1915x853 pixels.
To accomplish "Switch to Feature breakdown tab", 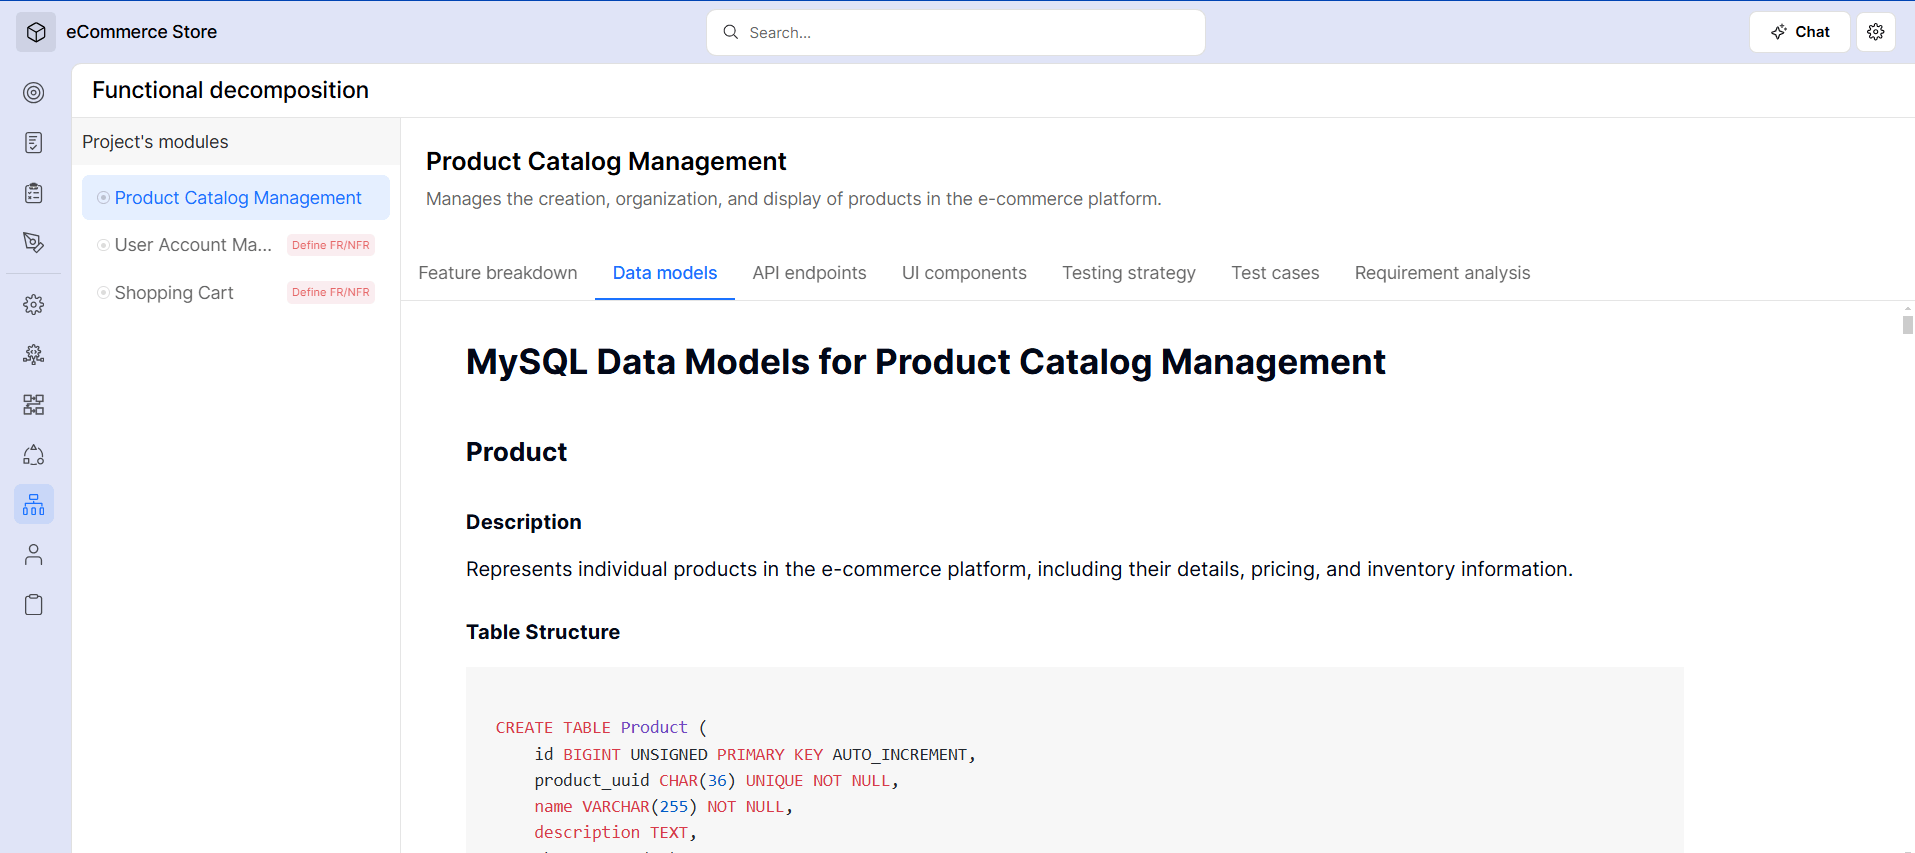I will (x=498, y=273).
